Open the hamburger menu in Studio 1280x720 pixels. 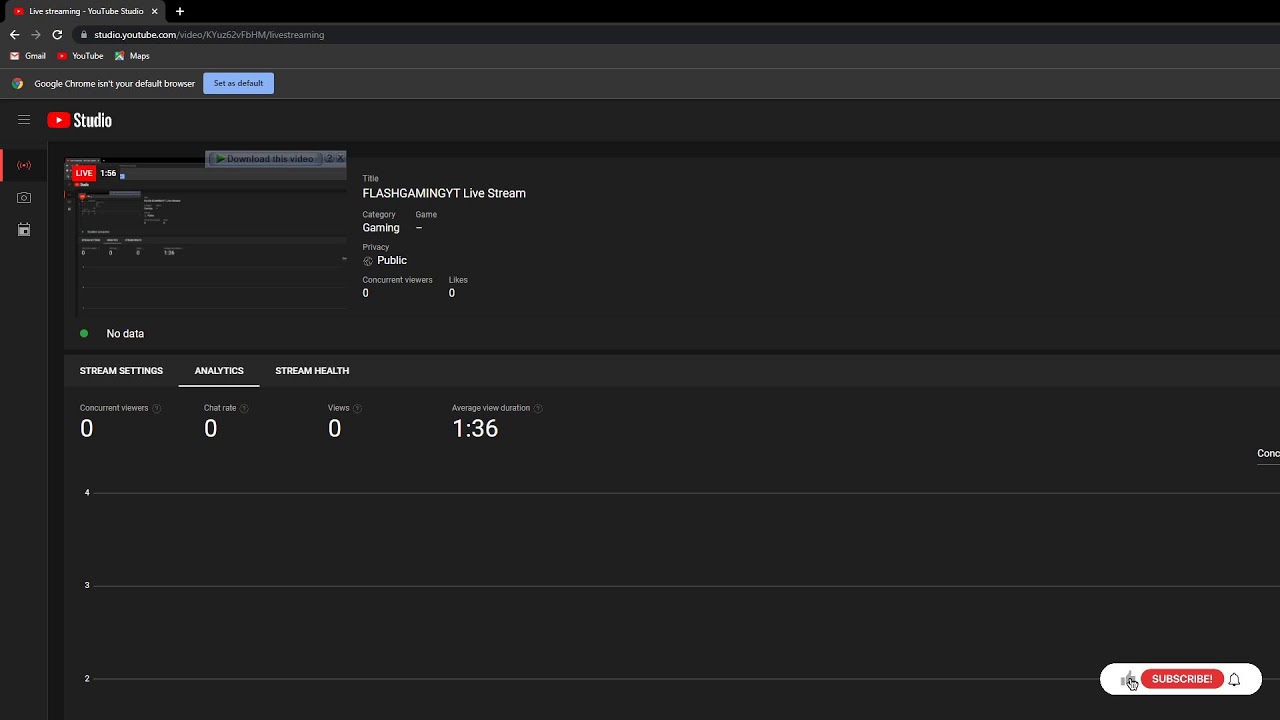point(24,120)
